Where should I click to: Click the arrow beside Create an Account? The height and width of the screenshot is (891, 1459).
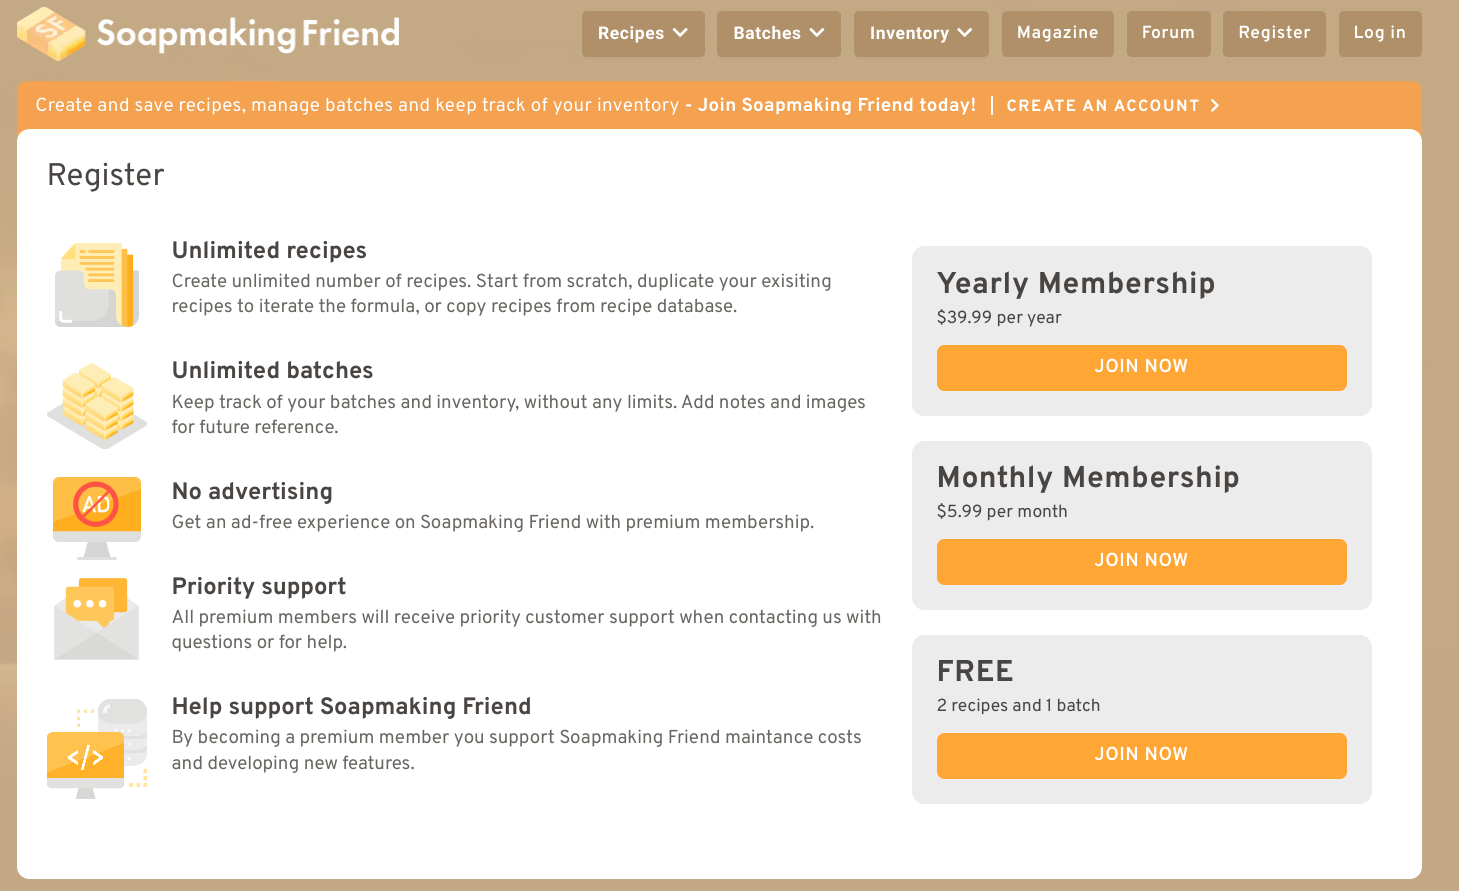click(1215, 106)
